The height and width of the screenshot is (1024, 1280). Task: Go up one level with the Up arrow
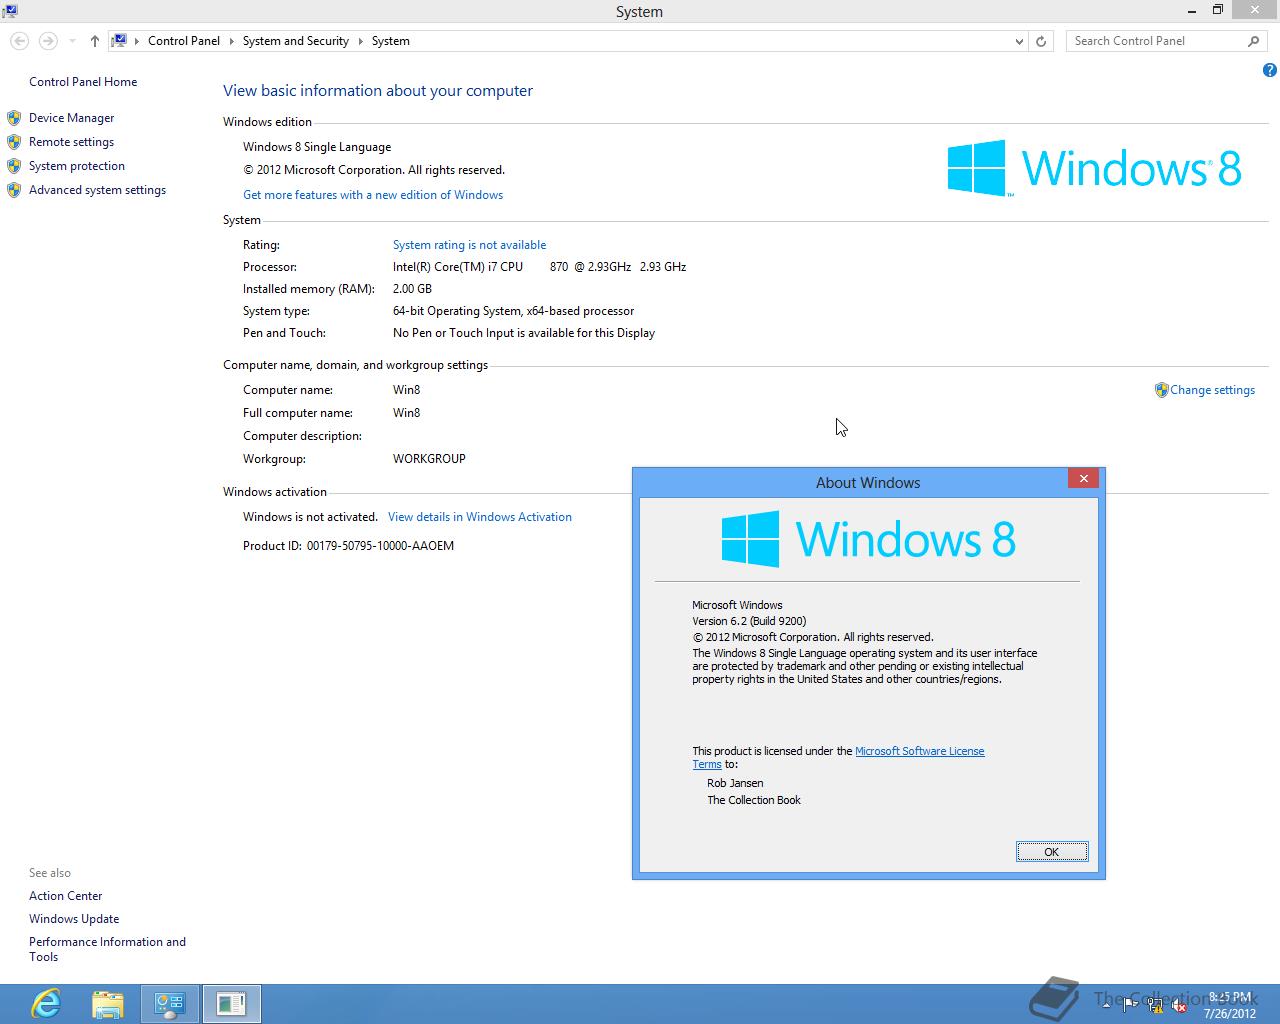click(94, 41)
